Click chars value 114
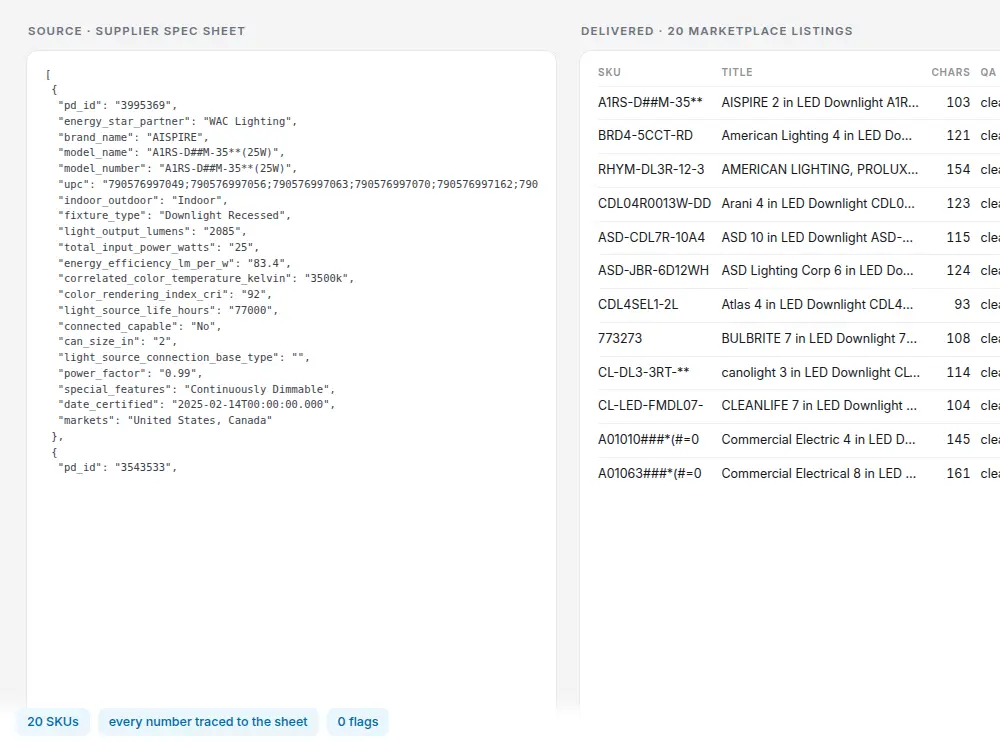1000x750 pixels. click(x=958, y=372)
